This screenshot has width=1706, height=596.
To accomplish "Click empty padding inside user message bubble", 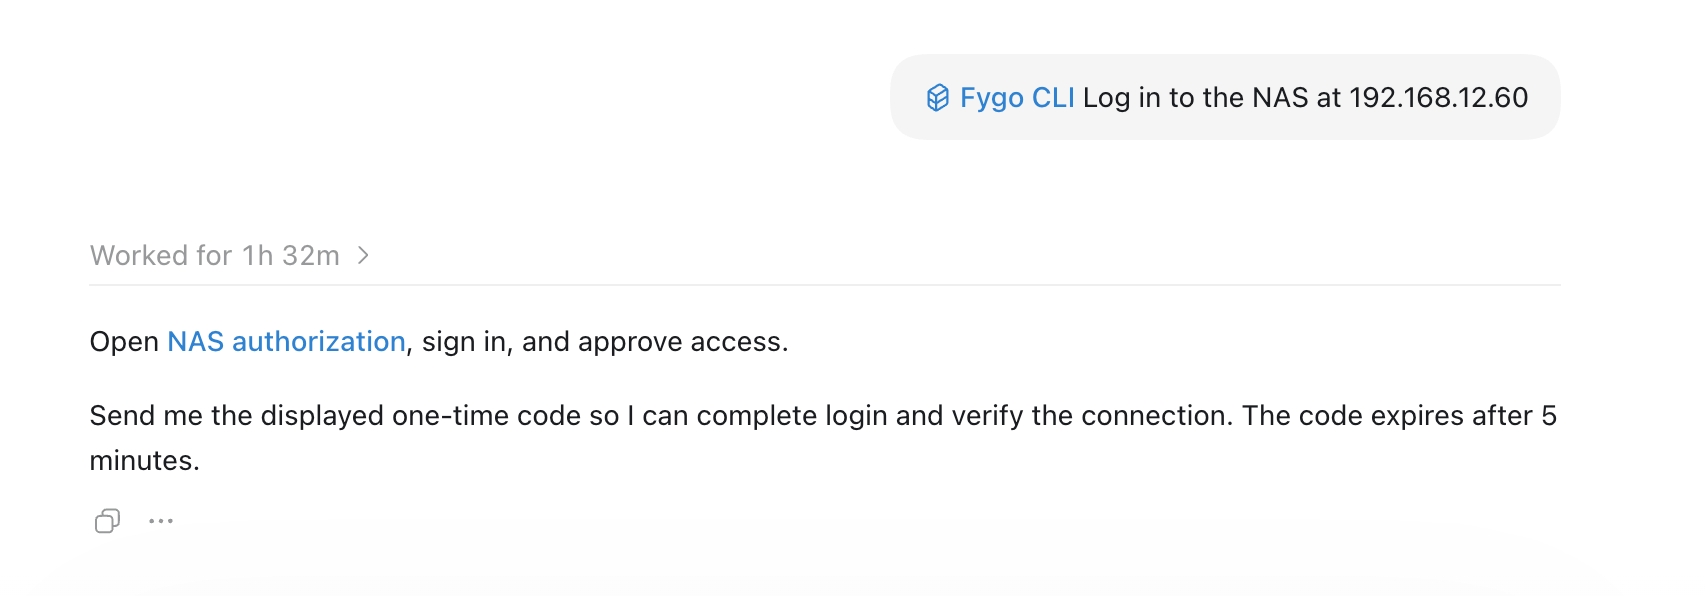I will [1225, 128].
